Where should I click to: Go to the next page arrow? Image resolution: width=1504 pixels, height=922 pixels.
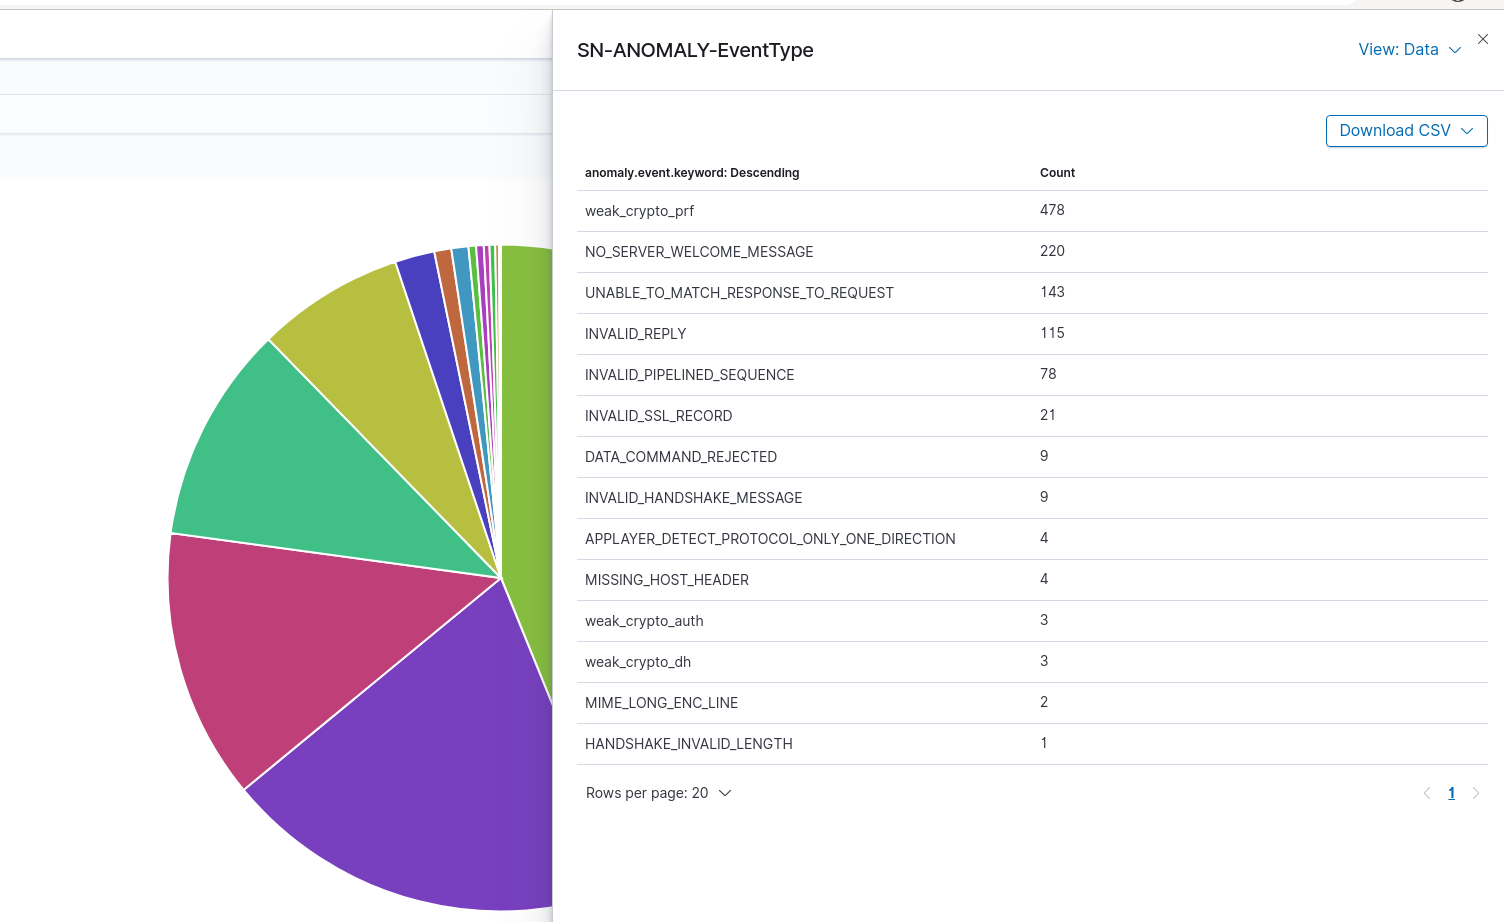point(1475,793)
